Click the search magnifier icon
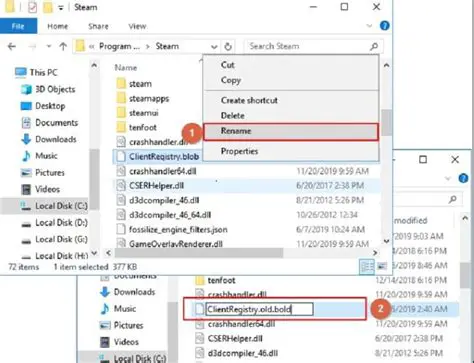 point(374,46)
